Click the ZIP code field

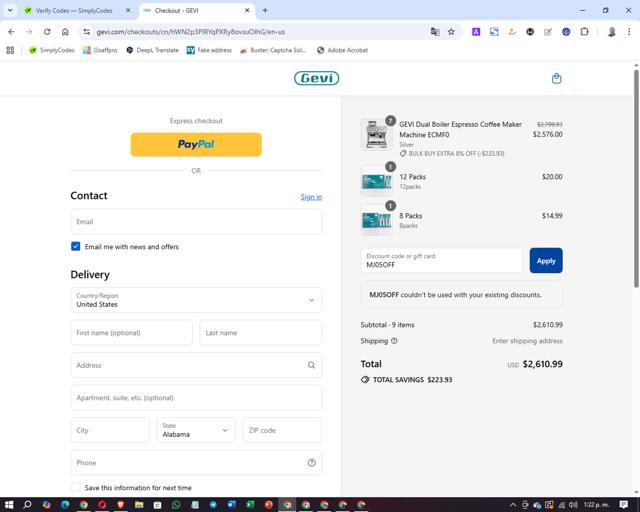click(x=282, y=430)
